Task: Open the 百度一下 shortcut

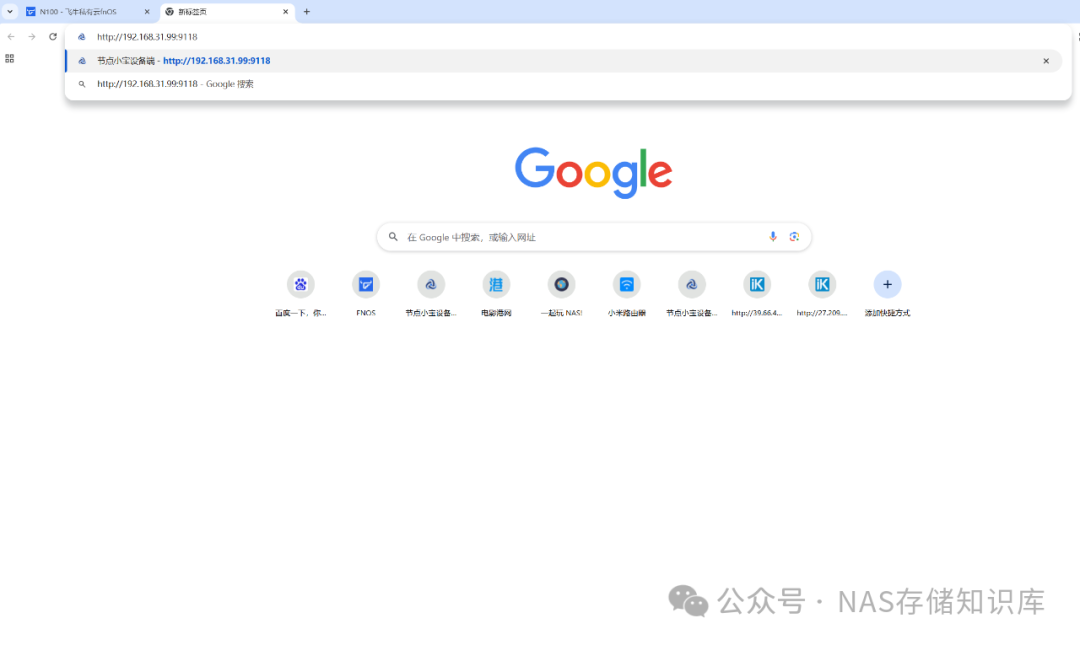Action: tap(300, 293)
